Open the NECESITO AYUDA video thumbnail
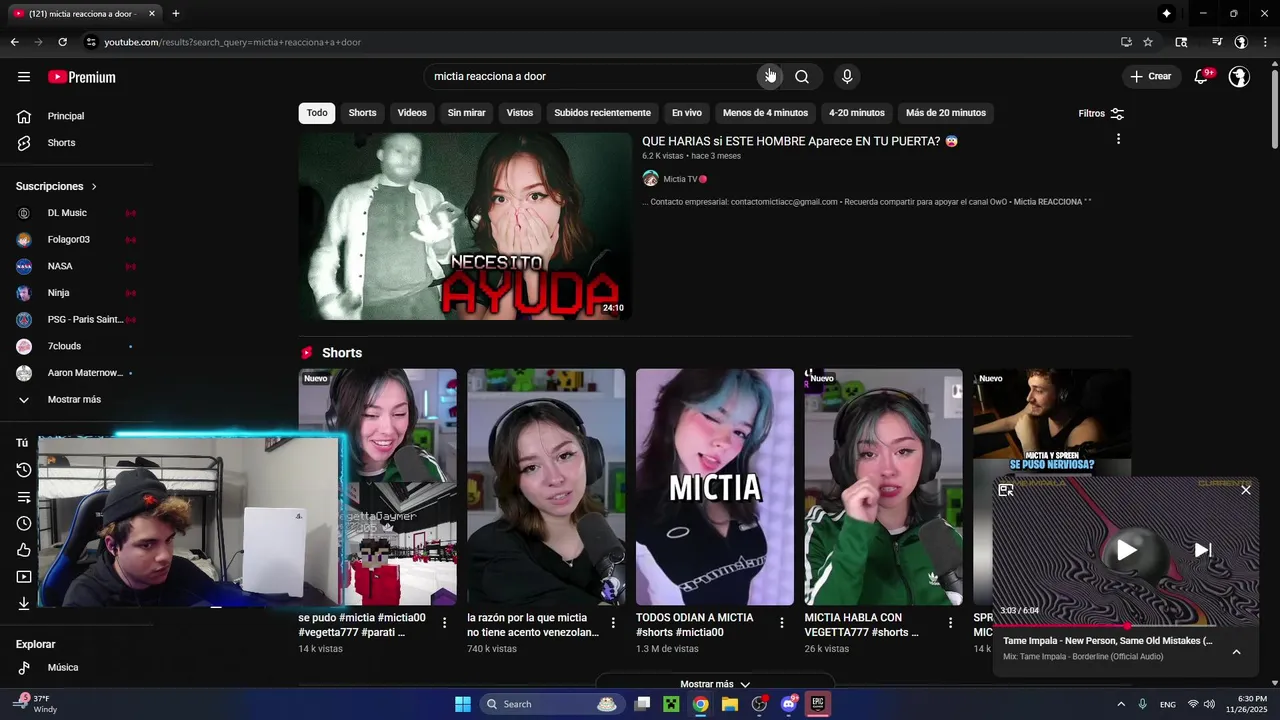The width and height of the screenshot is (1280, 720). tap(465, 226)
